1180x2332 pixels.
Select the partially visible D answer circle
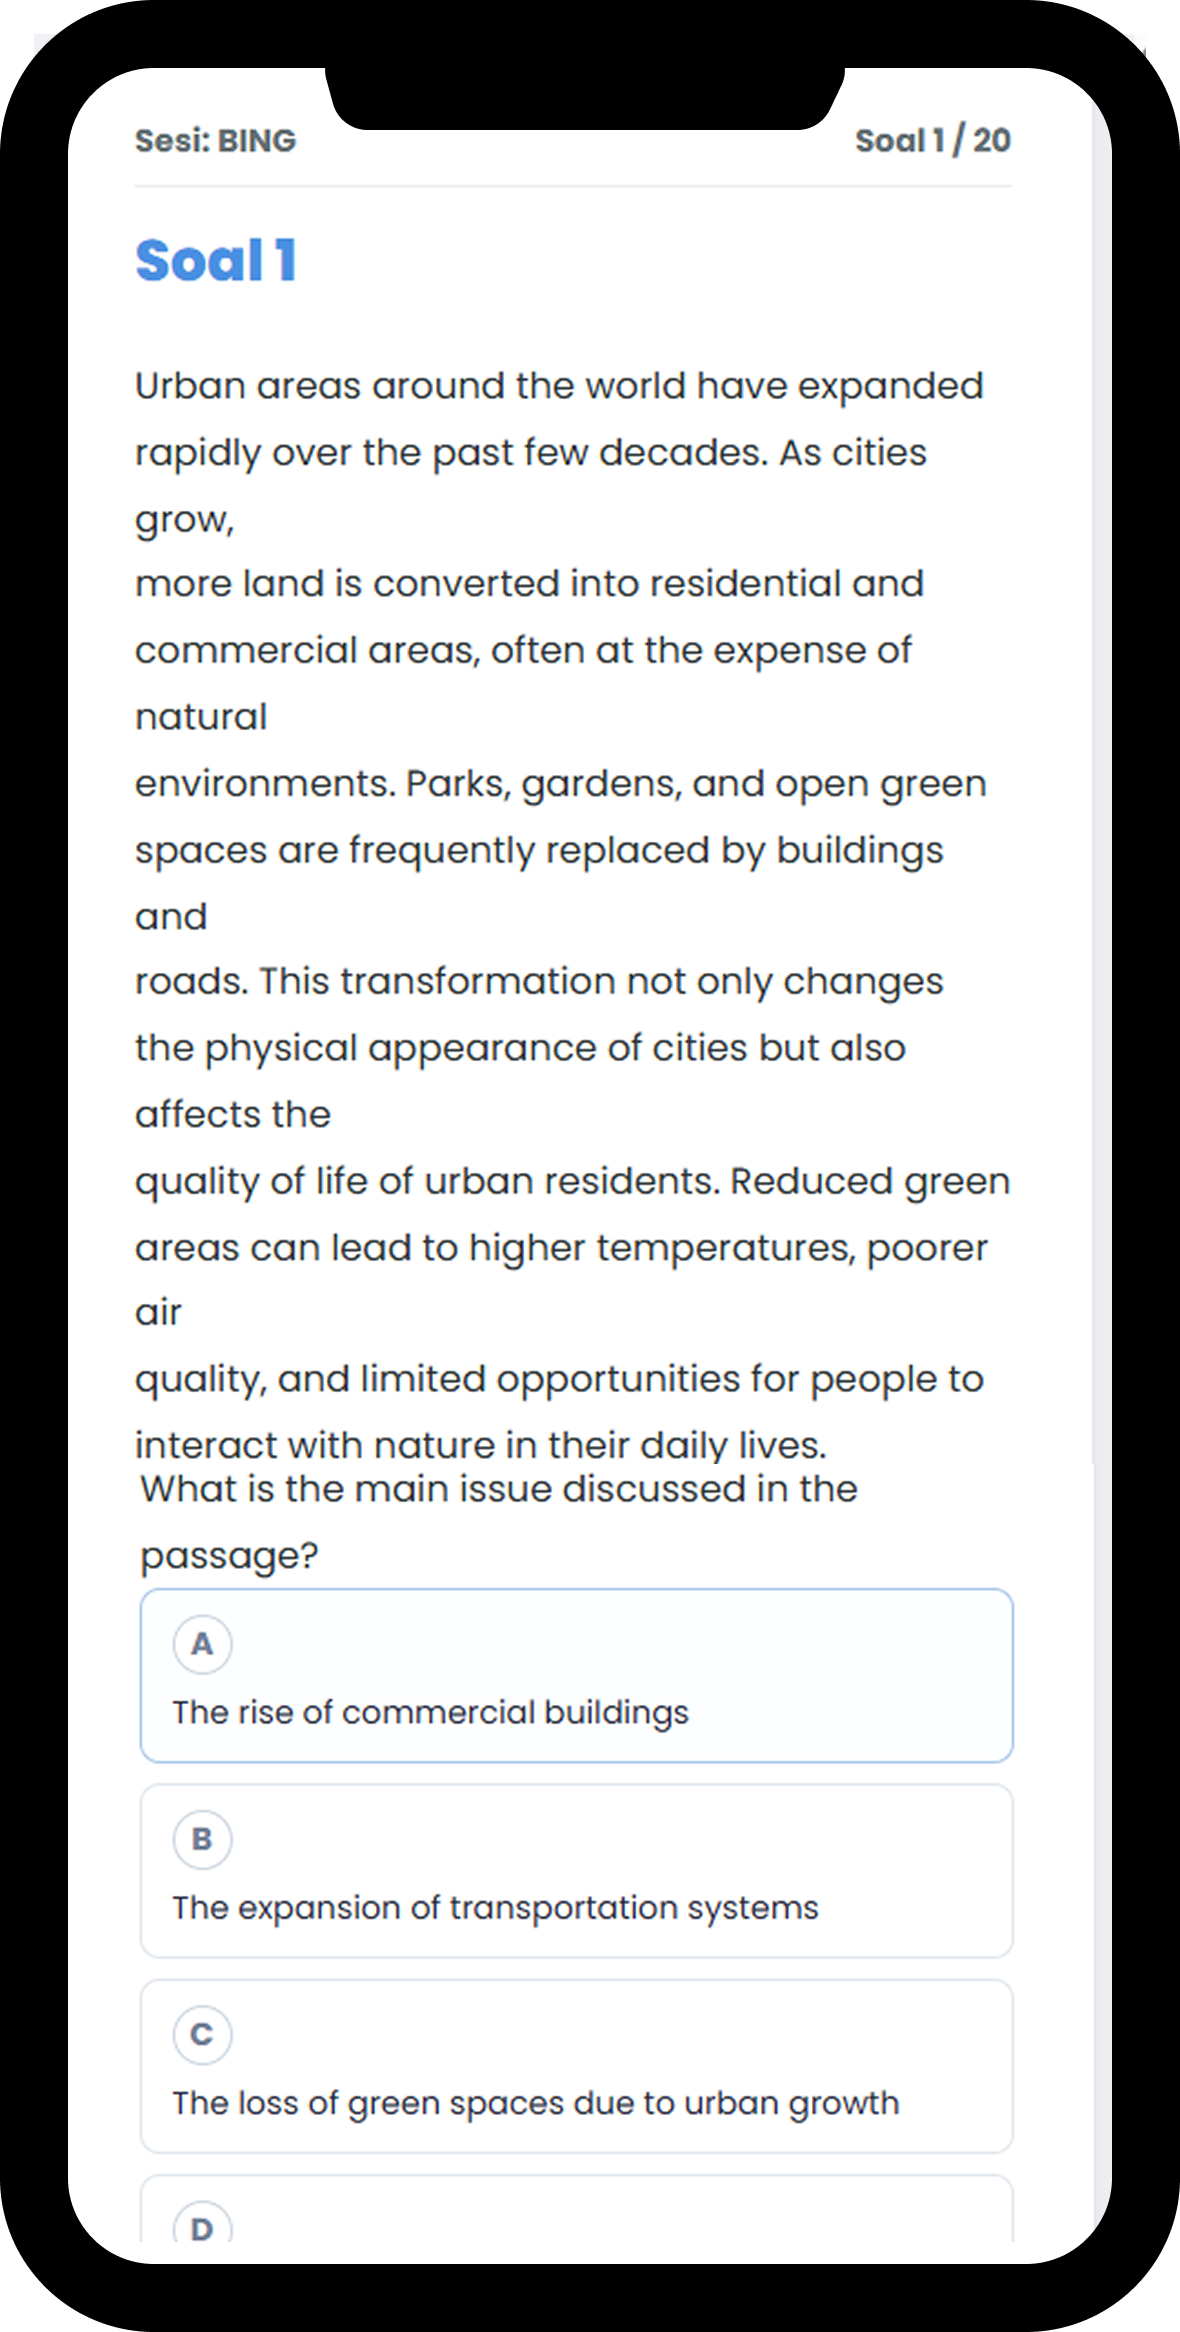coord(202,2226)
